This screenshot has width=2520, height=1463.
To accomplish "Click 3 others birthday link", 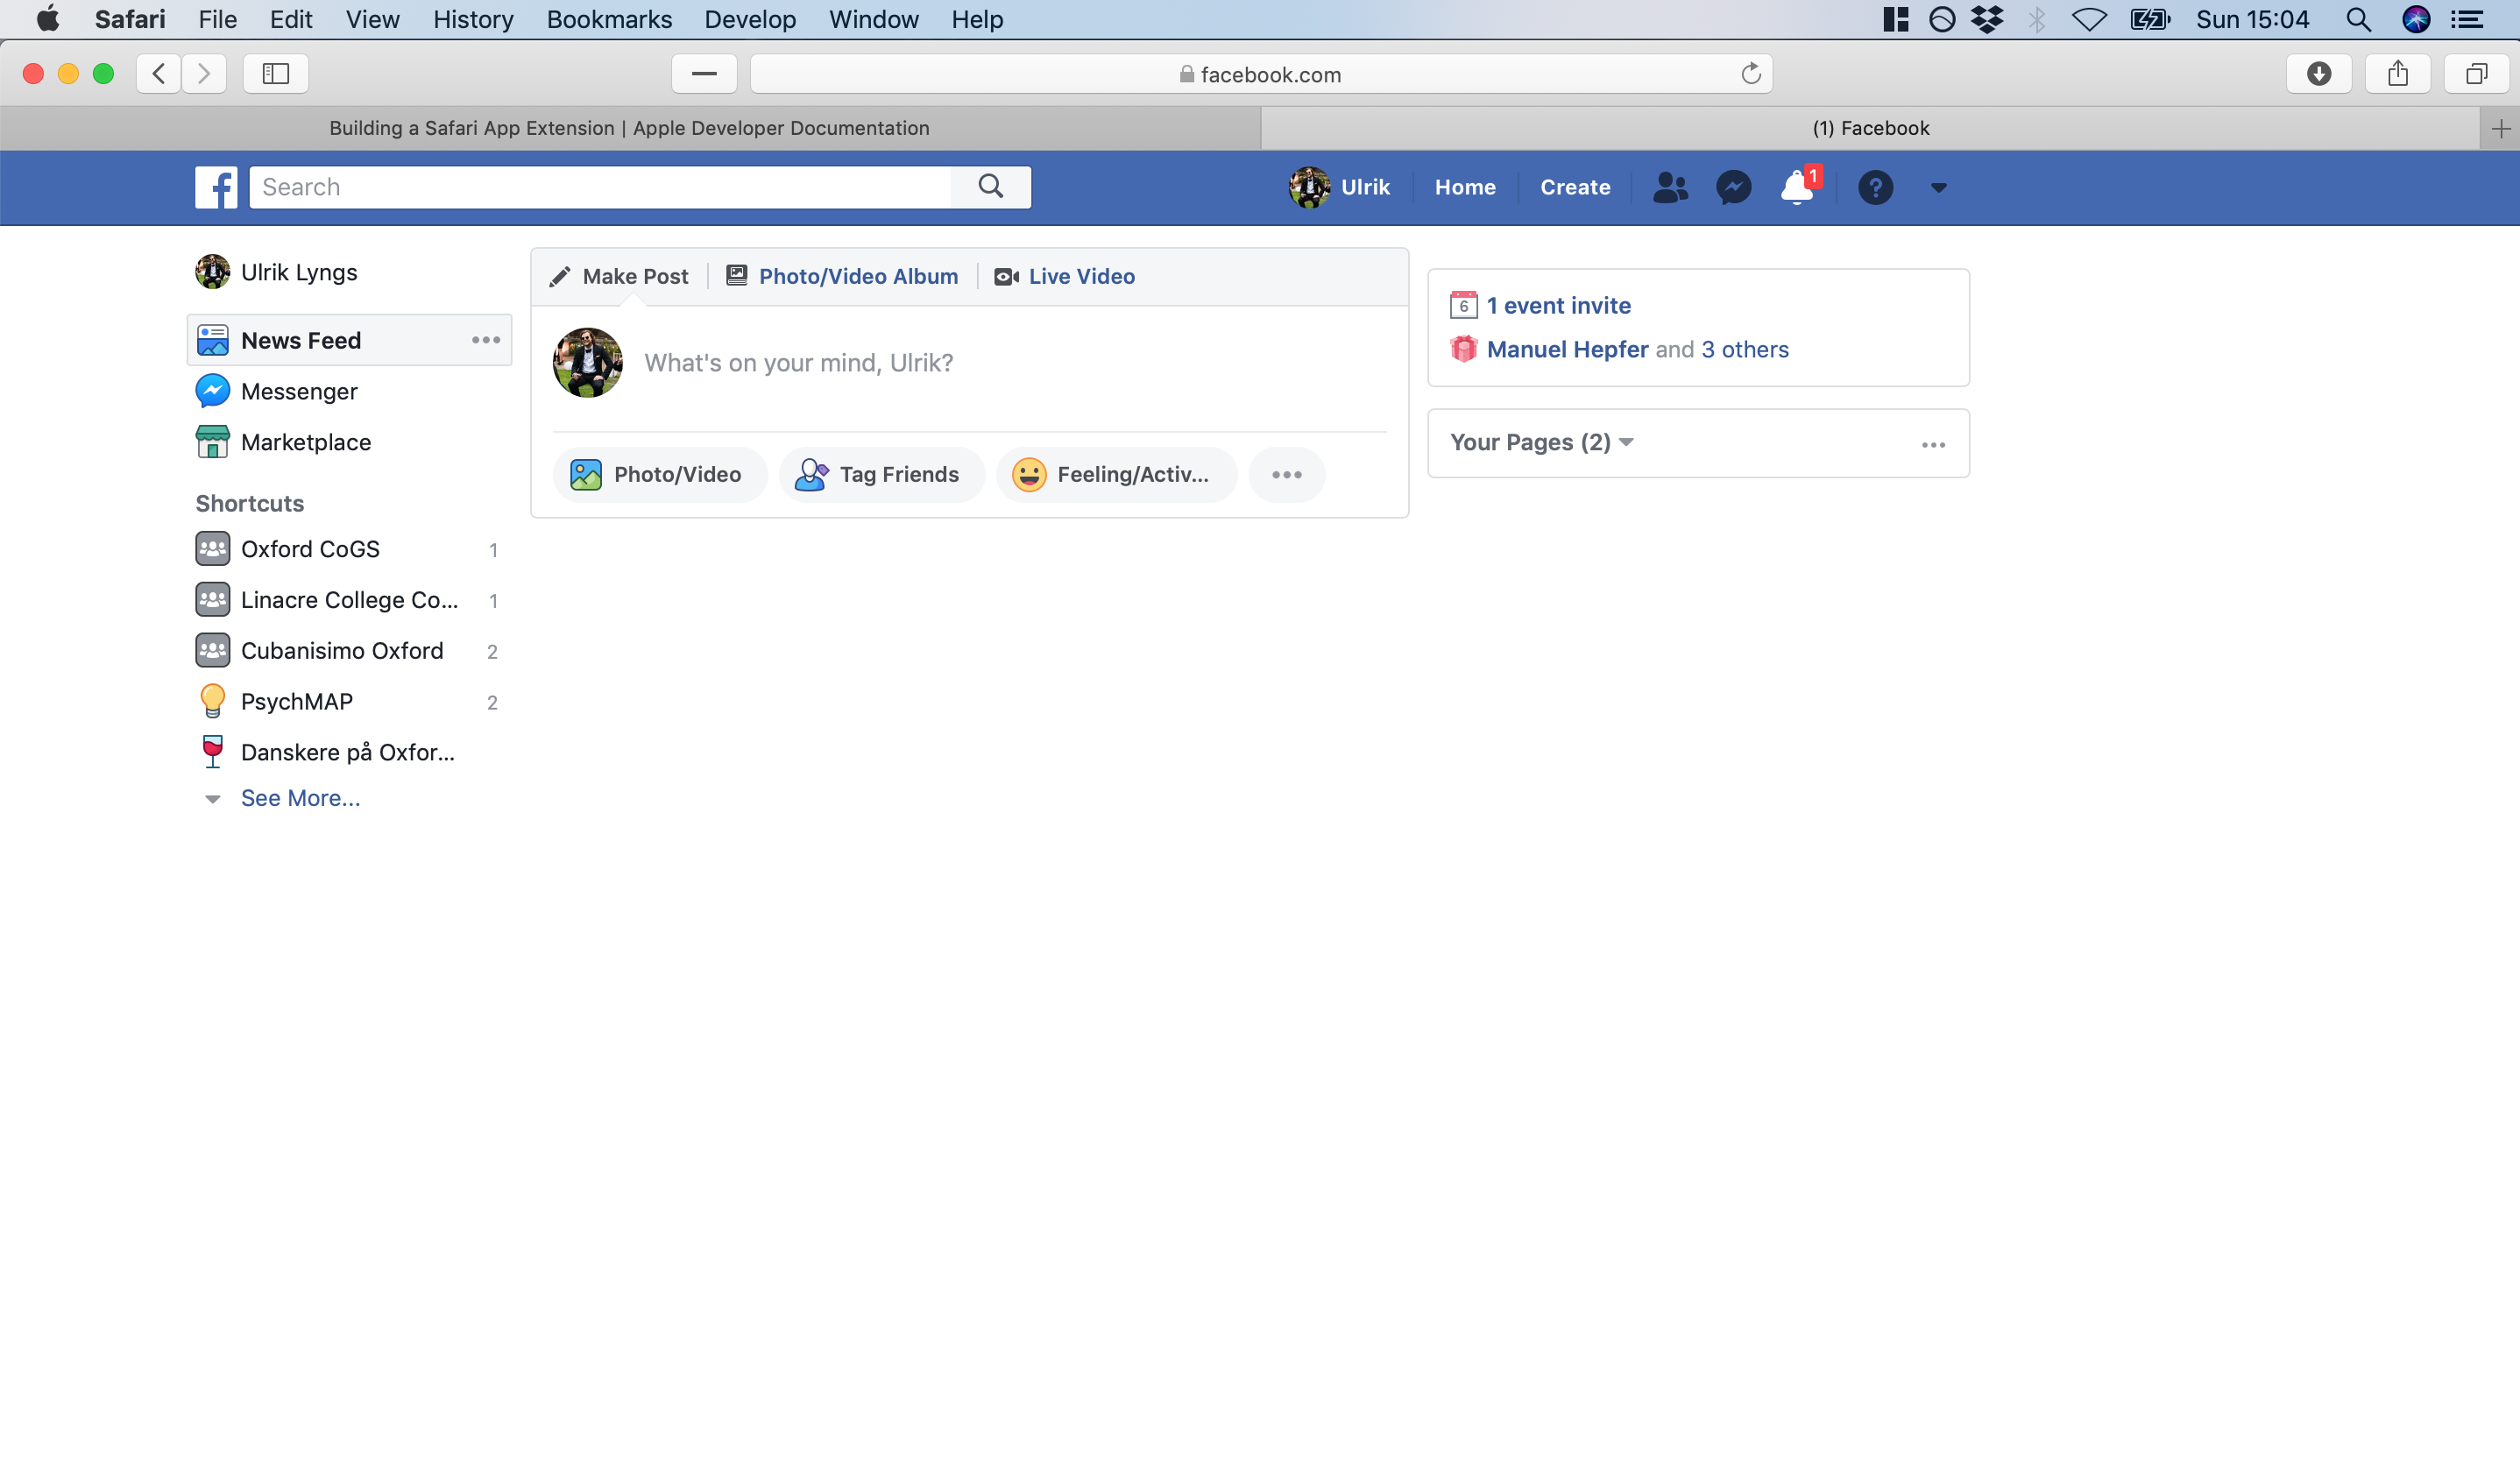I will (1745, 349).
